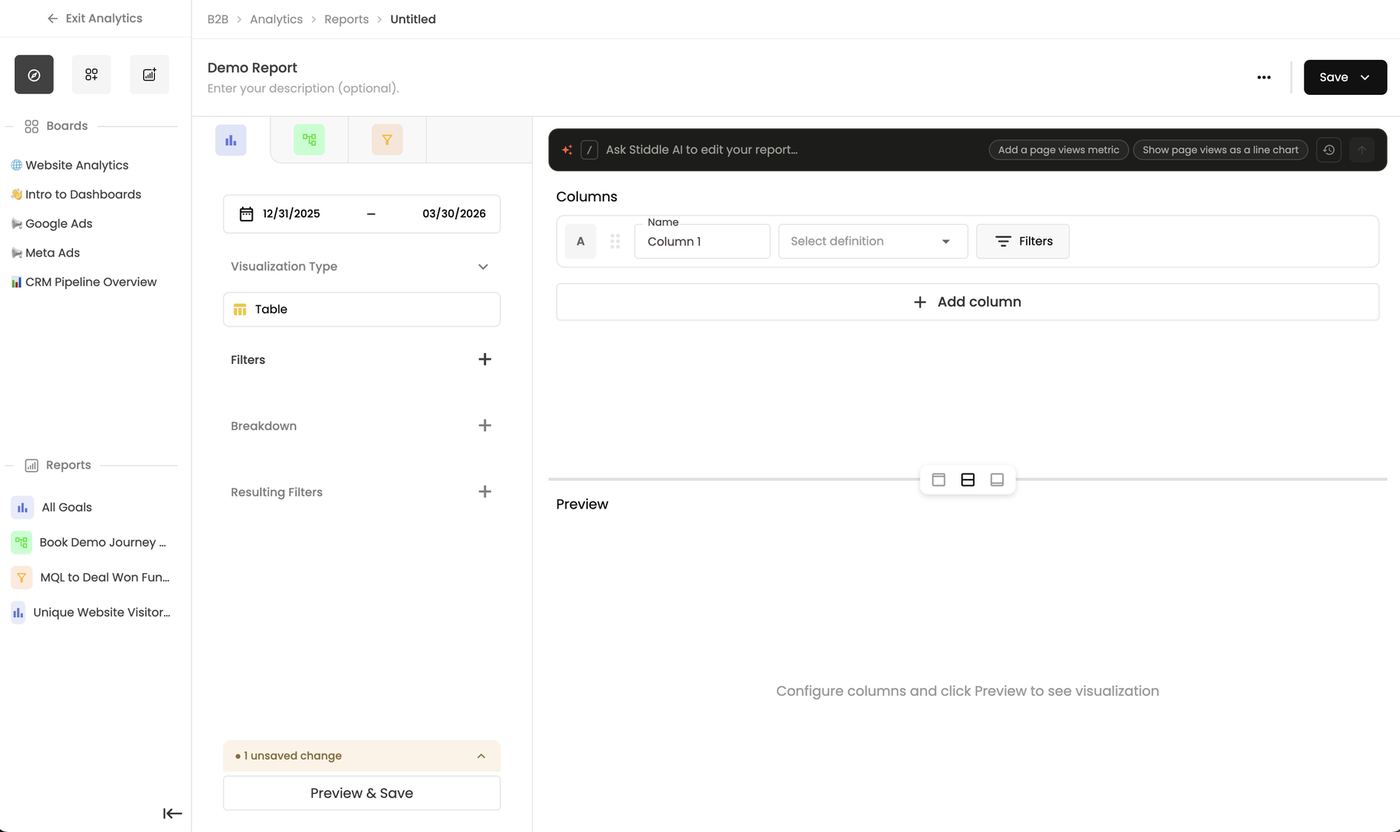
Task: Select the Table visualization option
Action: (361, 309)
